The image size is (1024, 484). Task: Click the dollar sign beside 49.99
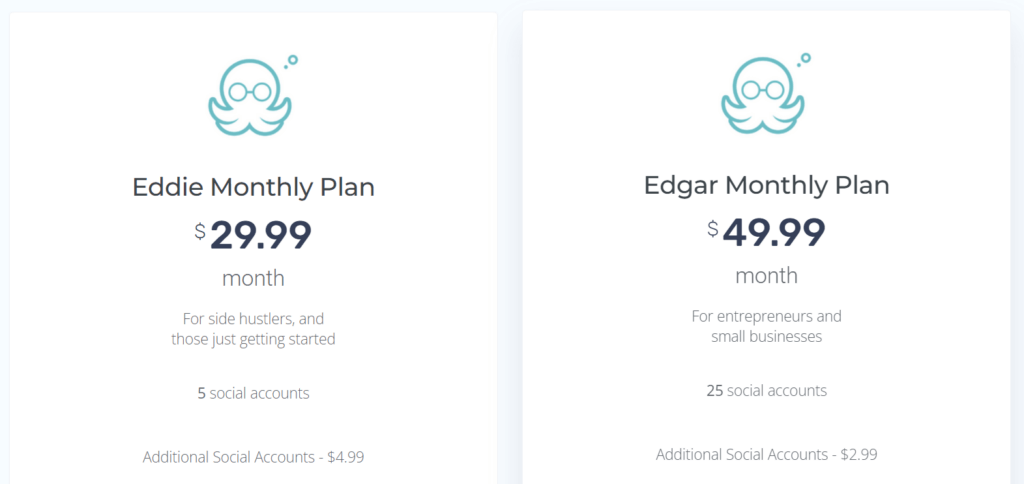[x=713, y=229]
